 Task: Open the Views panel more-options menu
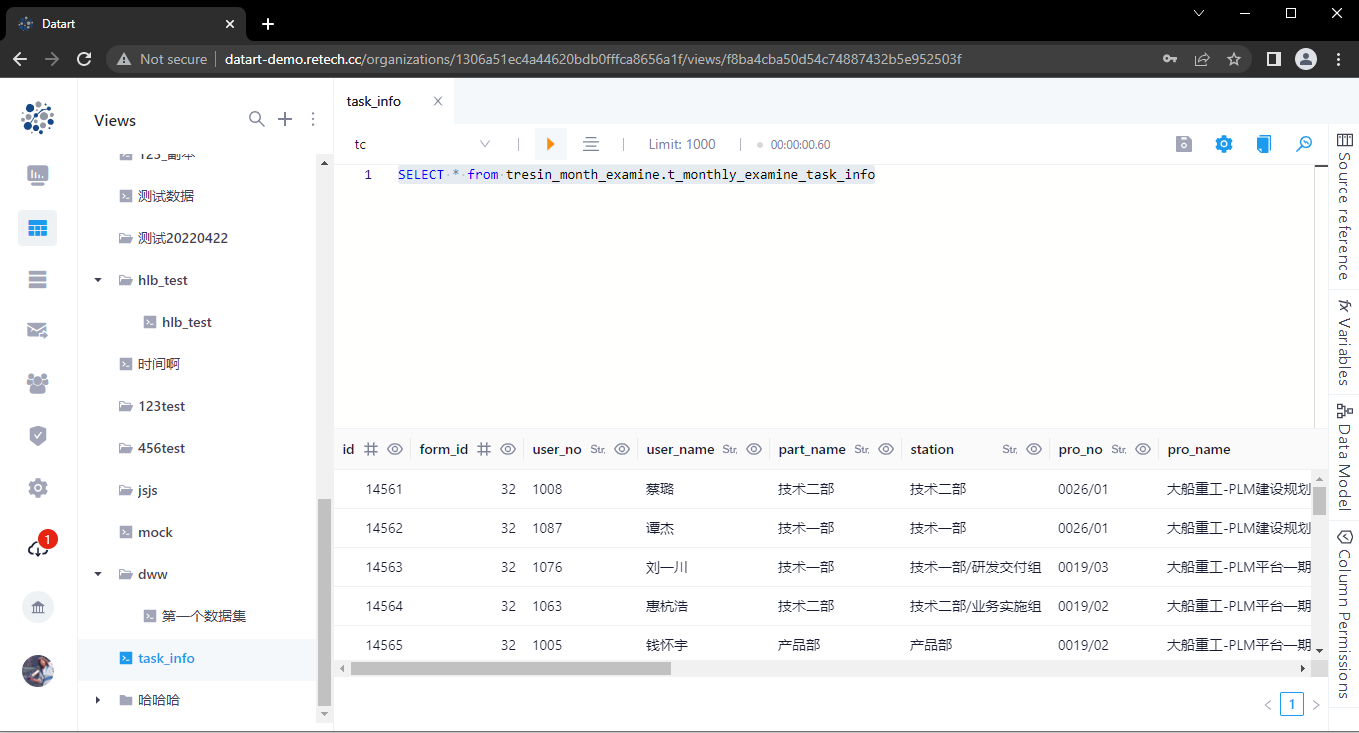tap(313, 119)
